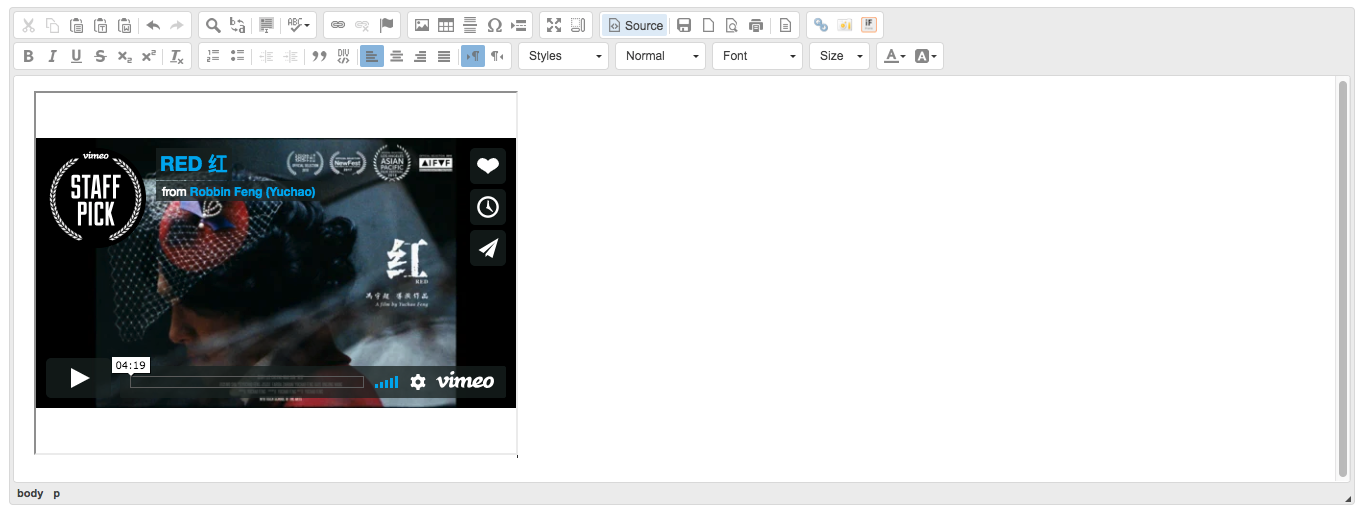Switch to Source view
Screen dimensions: 1369x516
635,25
